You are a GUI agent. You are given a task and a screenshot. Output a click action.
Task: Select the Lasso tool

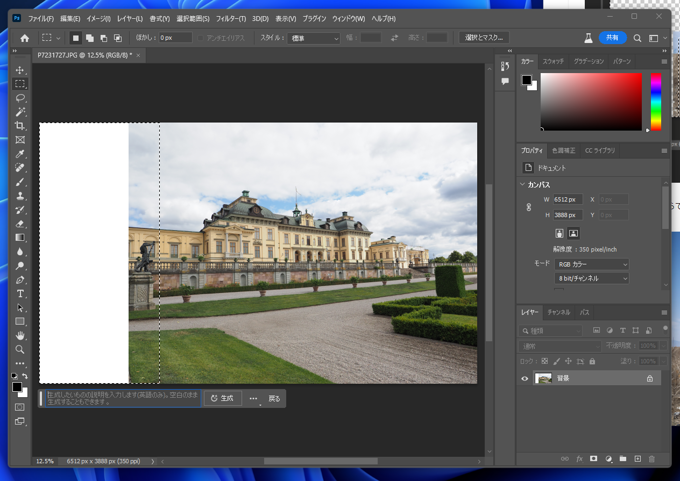tap(20, 98)
